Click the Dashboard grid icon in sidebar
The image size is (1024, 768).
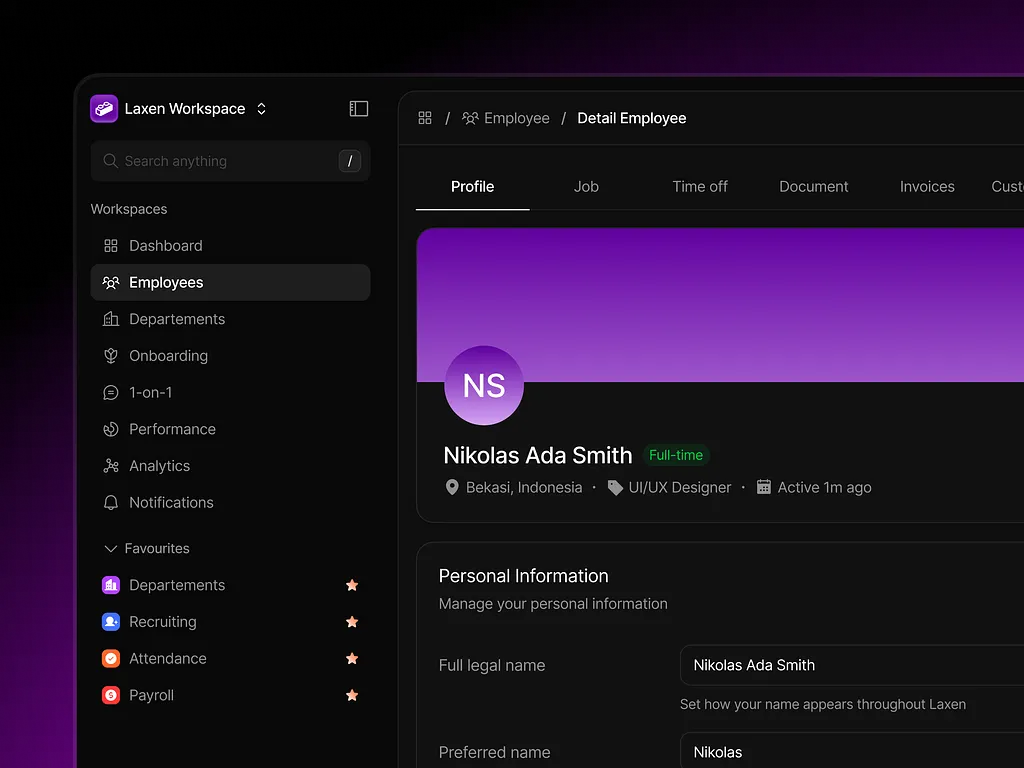[111, 246]
